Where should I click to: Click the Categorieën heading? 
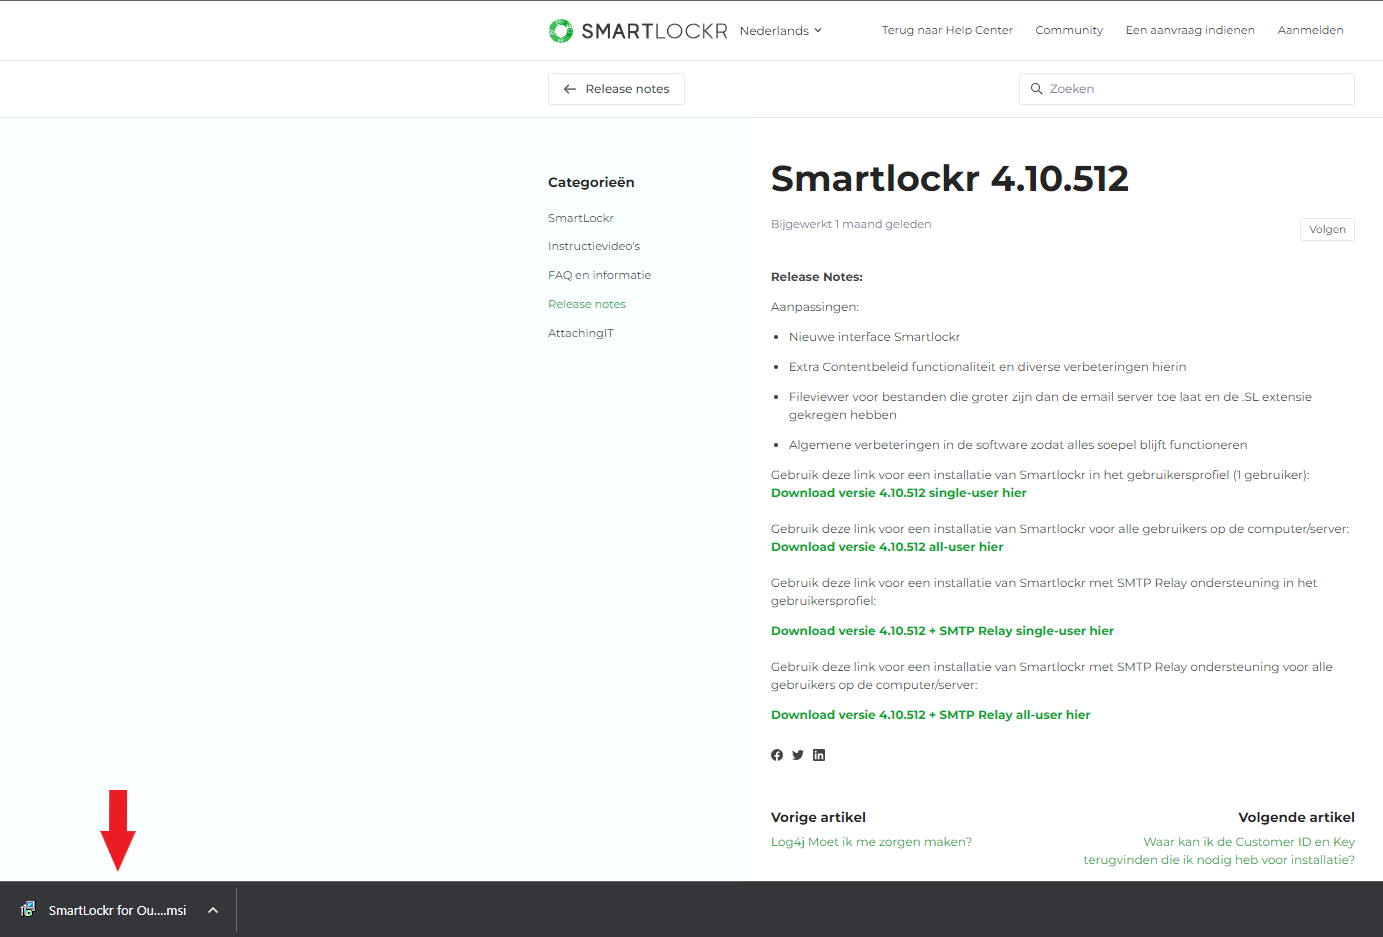click(591, 182)
